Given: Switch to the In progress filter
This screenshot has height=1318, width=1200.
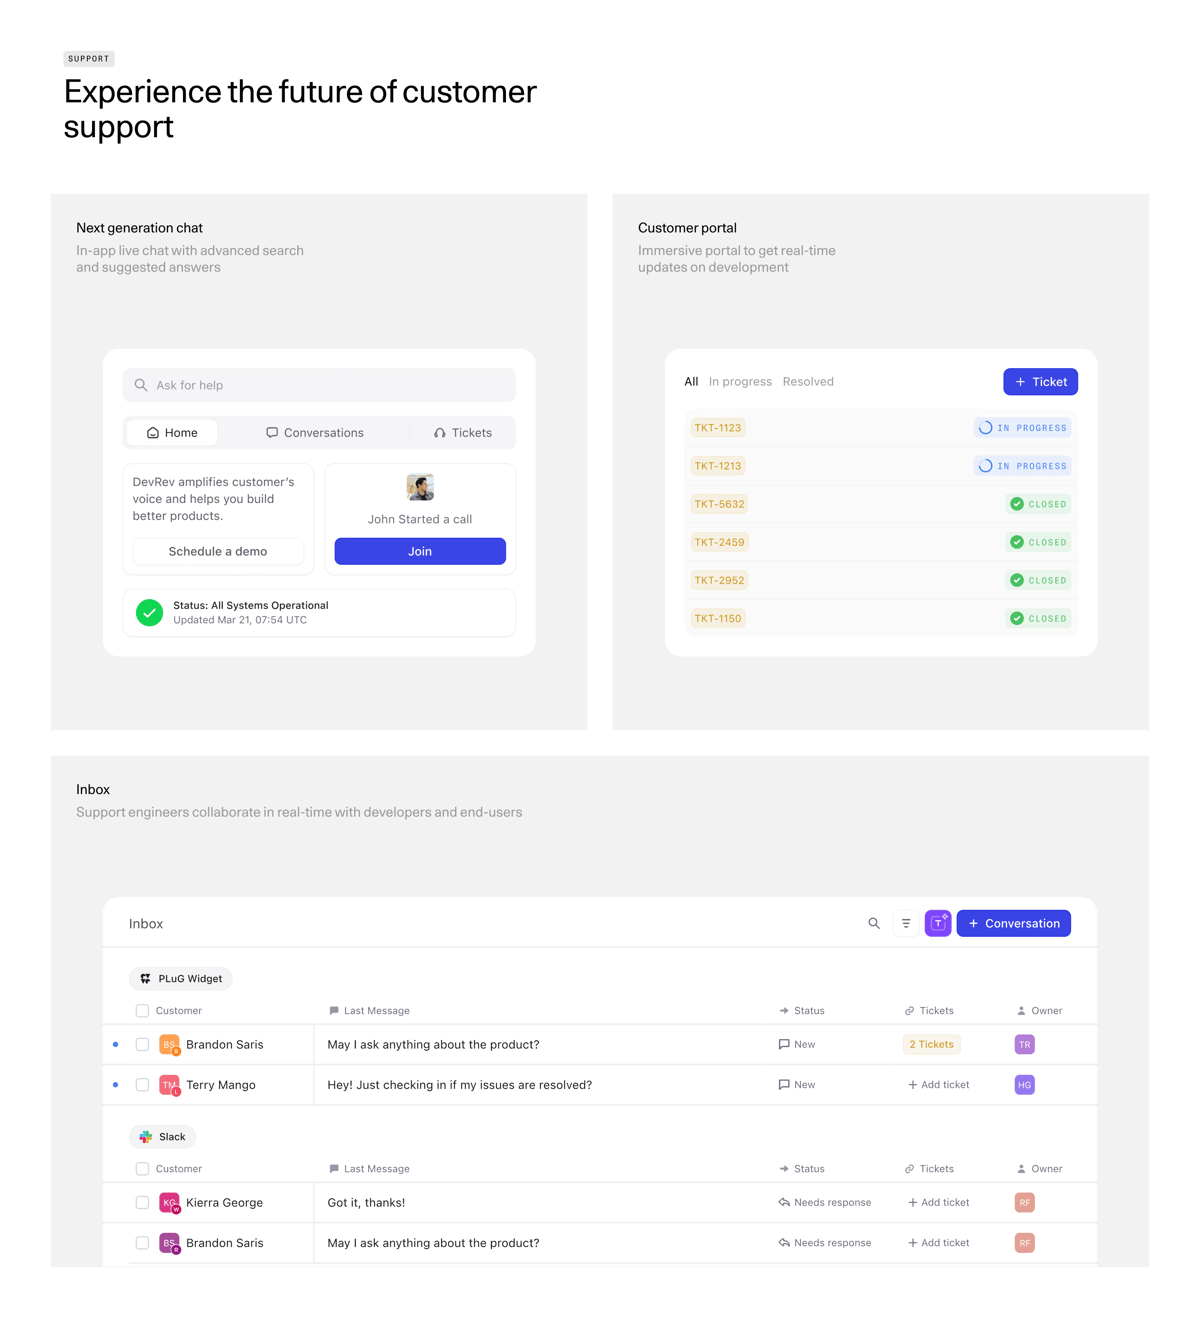Looking at the screenshot, I should pos(740,381).
